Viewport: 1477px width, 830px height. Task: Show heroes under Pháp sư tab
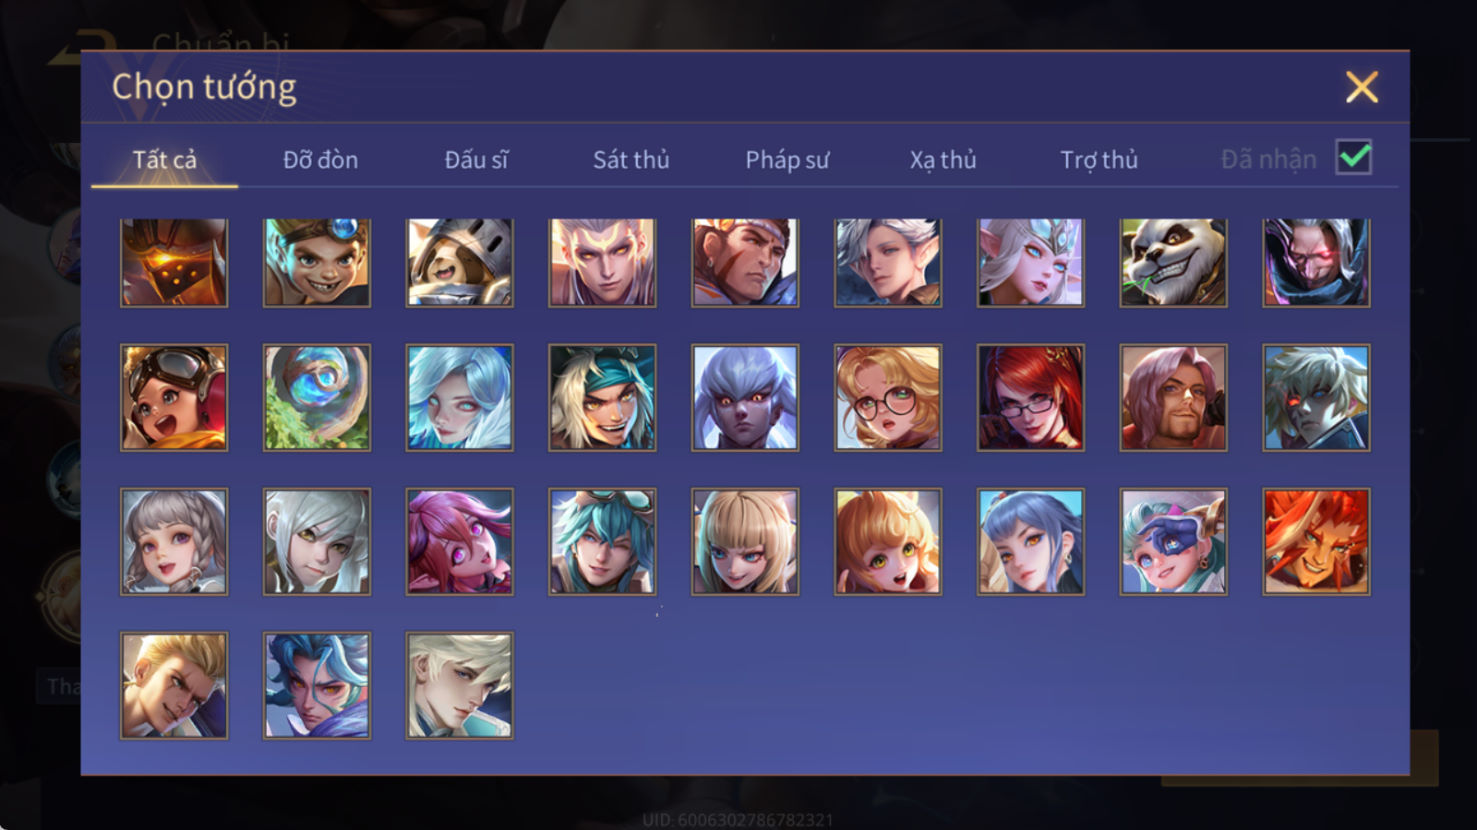787,160
